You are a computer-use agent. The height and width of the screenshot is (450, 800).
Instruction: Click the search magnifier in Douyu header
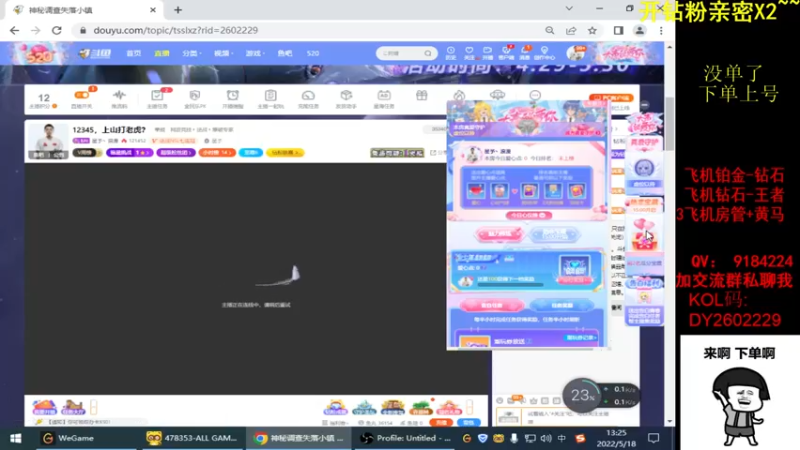428,53
